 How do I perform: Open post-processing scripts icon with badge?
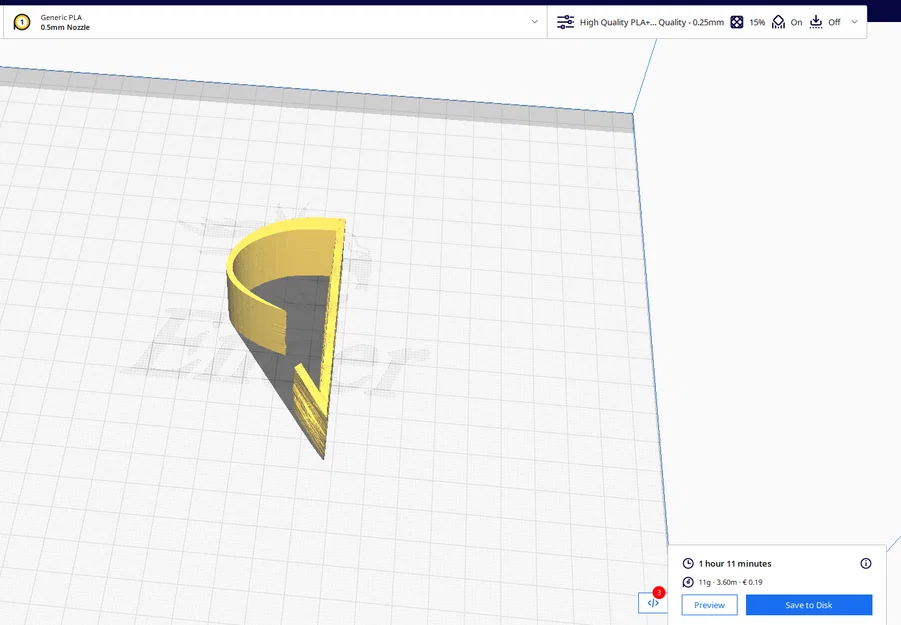[653, 603]
